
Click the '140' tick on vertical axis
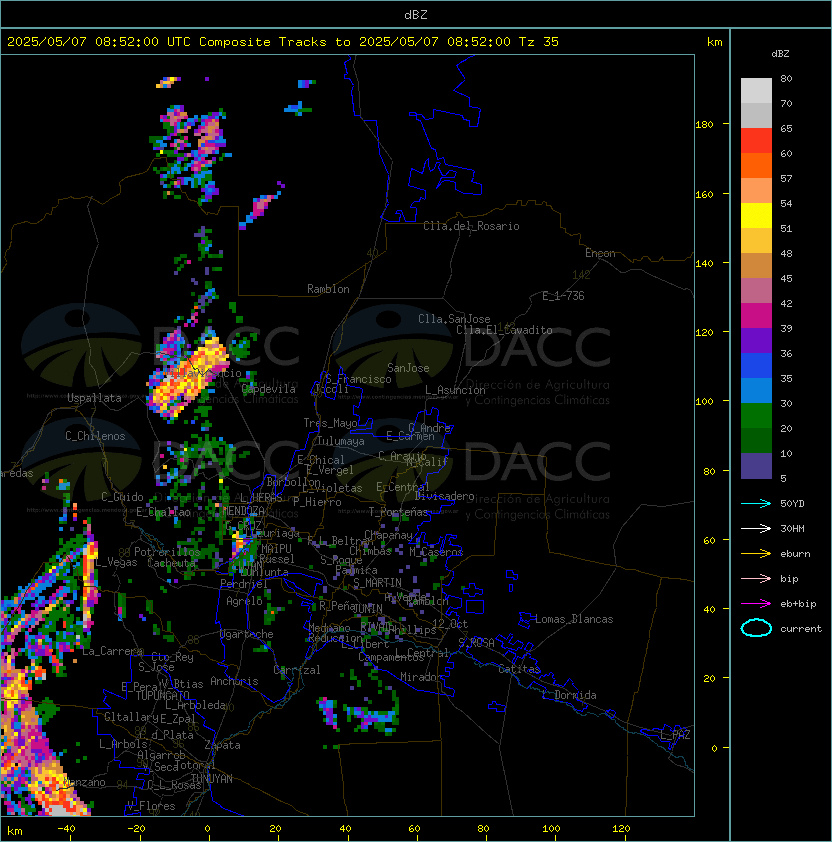(x=704, y=264)
